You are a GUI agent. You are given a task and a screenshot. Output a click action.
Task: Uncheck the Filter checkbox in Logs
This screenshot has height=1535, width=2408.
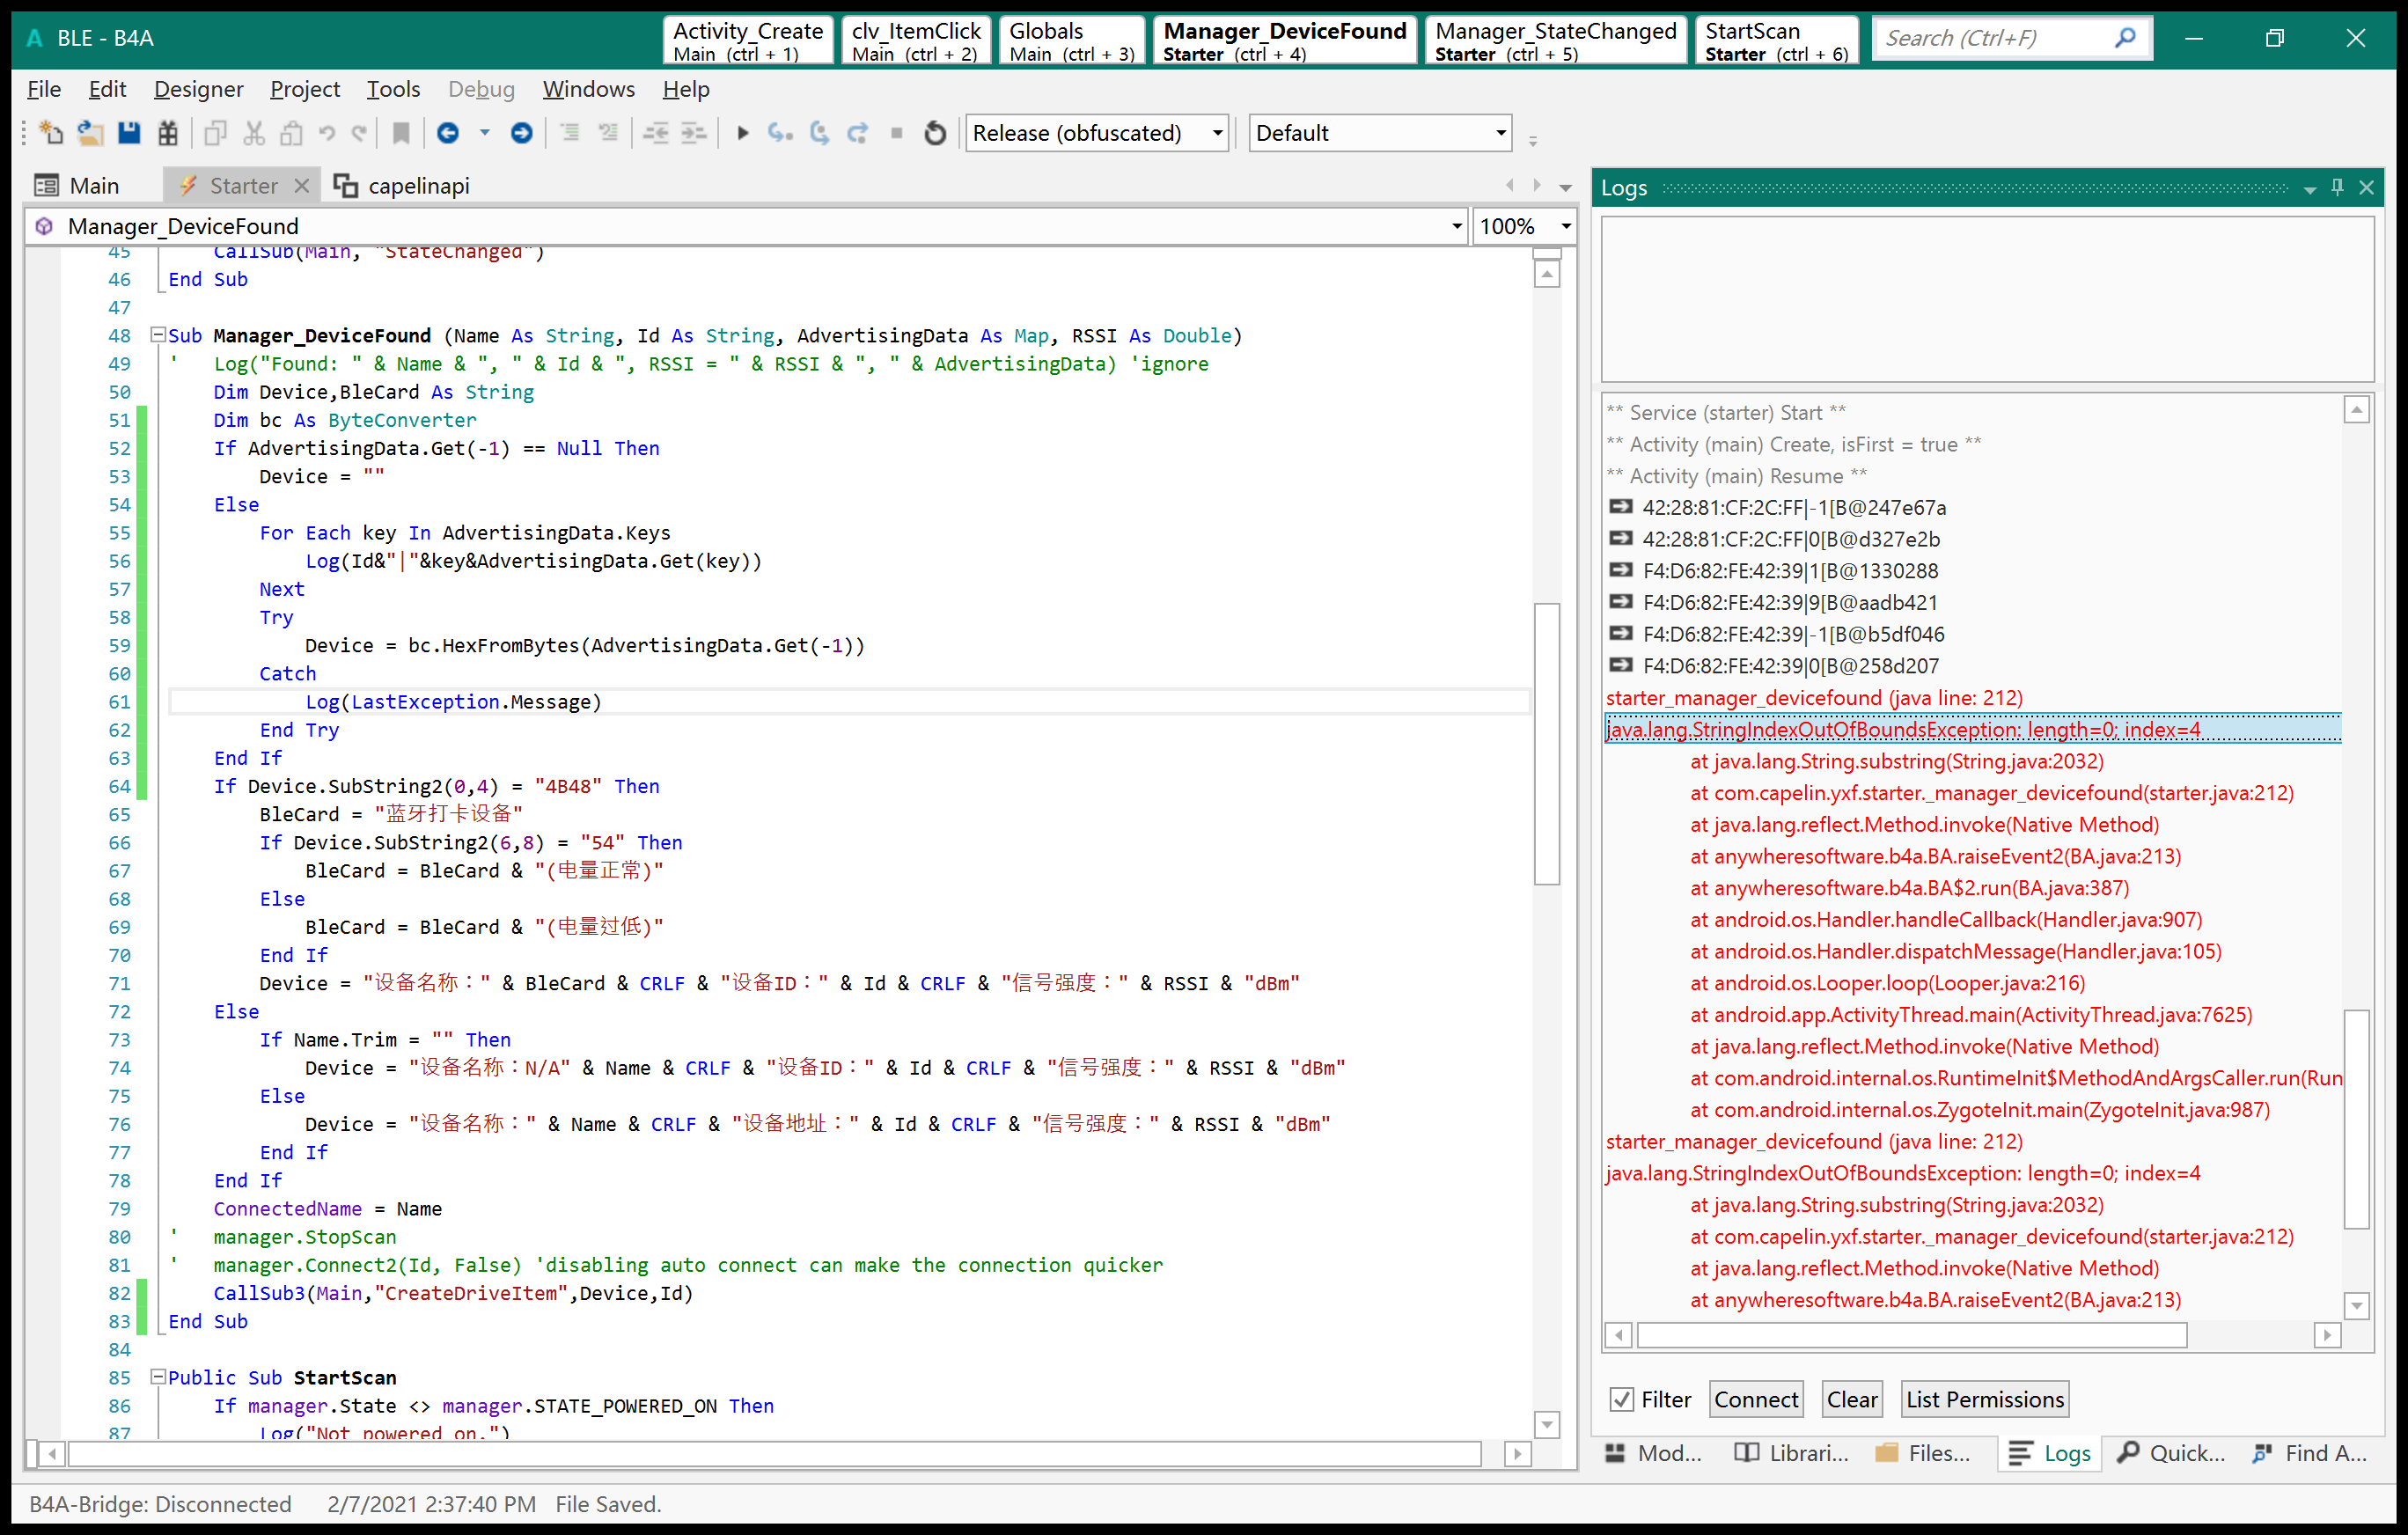click(x=1621, y=1399)
